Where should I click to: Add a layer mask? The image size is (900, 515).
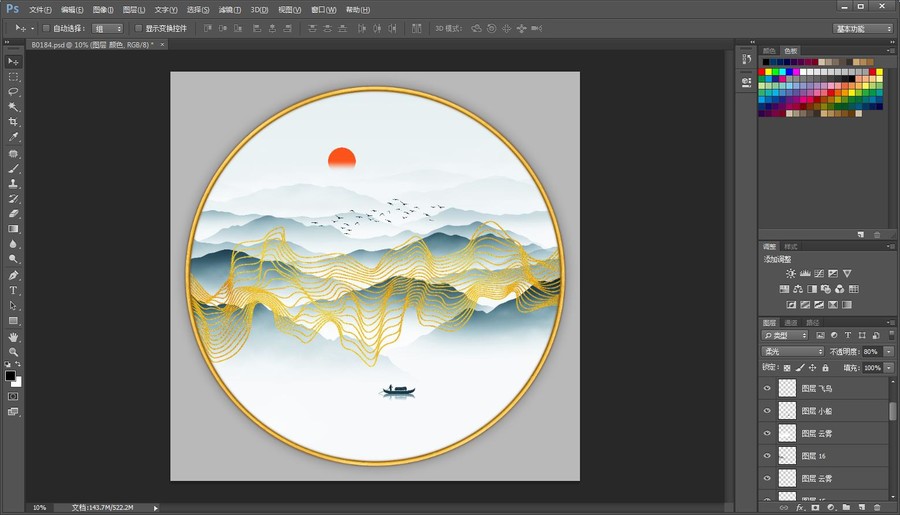pyautogui.click(x=815, y=508)
